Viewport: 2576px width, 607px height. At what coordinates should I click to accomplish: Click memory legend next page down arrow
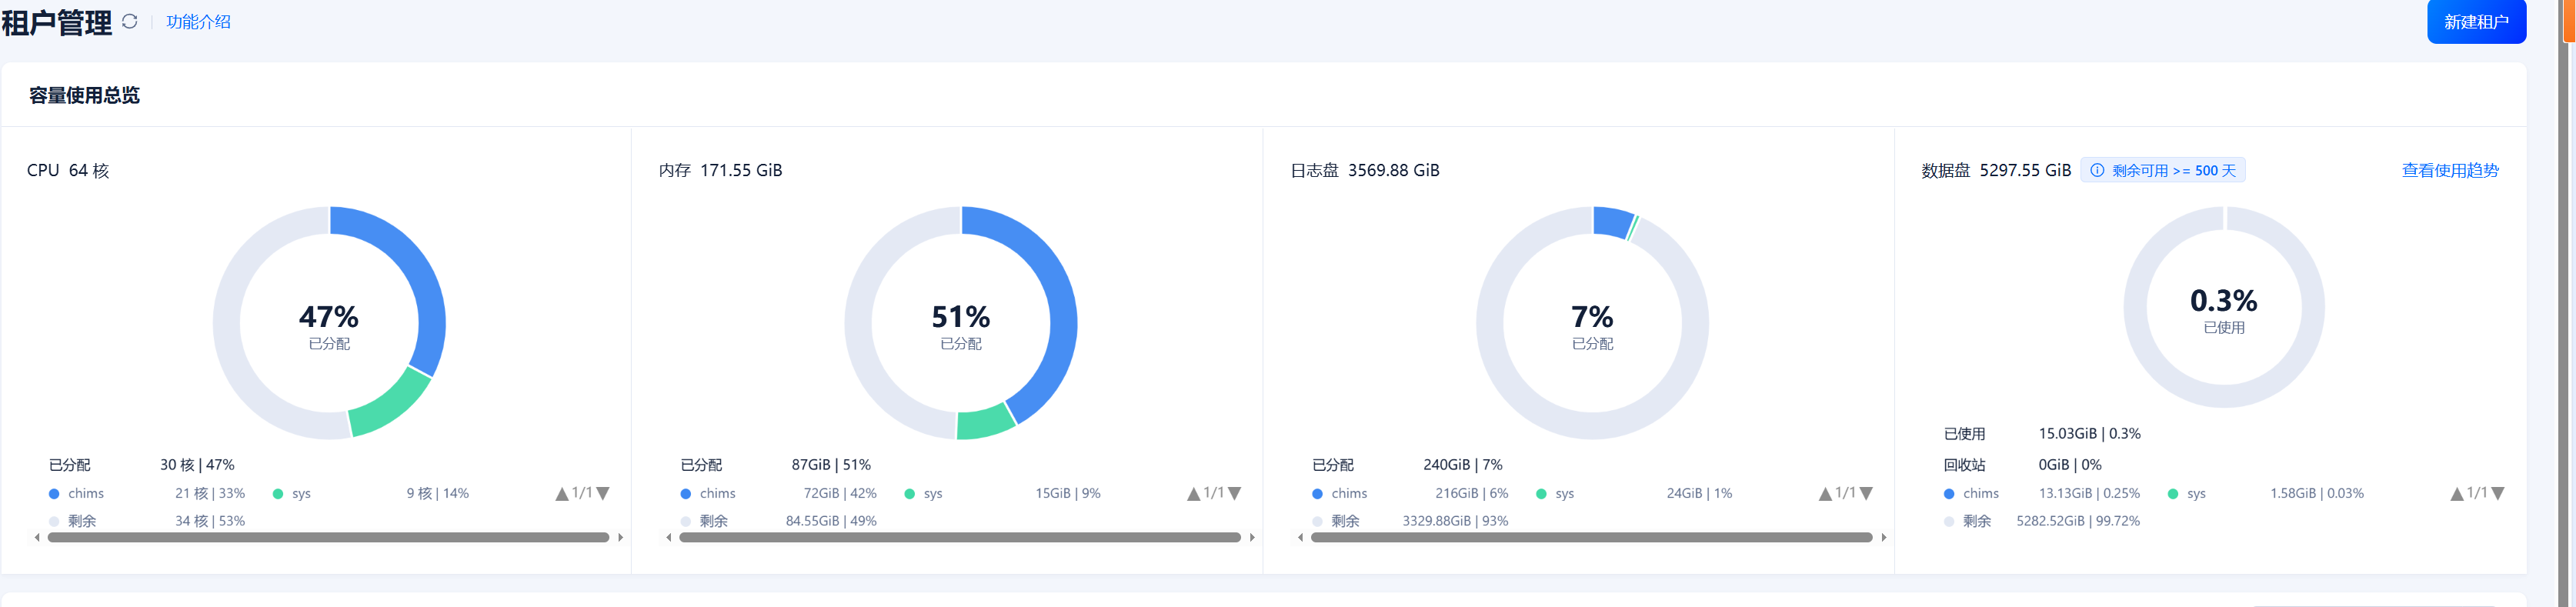point(1235,493)
